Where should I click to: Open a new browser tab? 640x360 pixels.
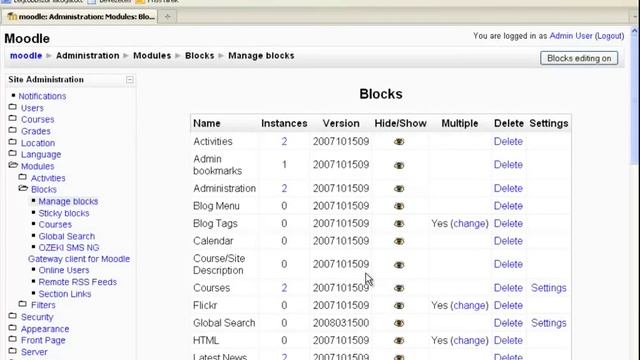click(167, 17)
